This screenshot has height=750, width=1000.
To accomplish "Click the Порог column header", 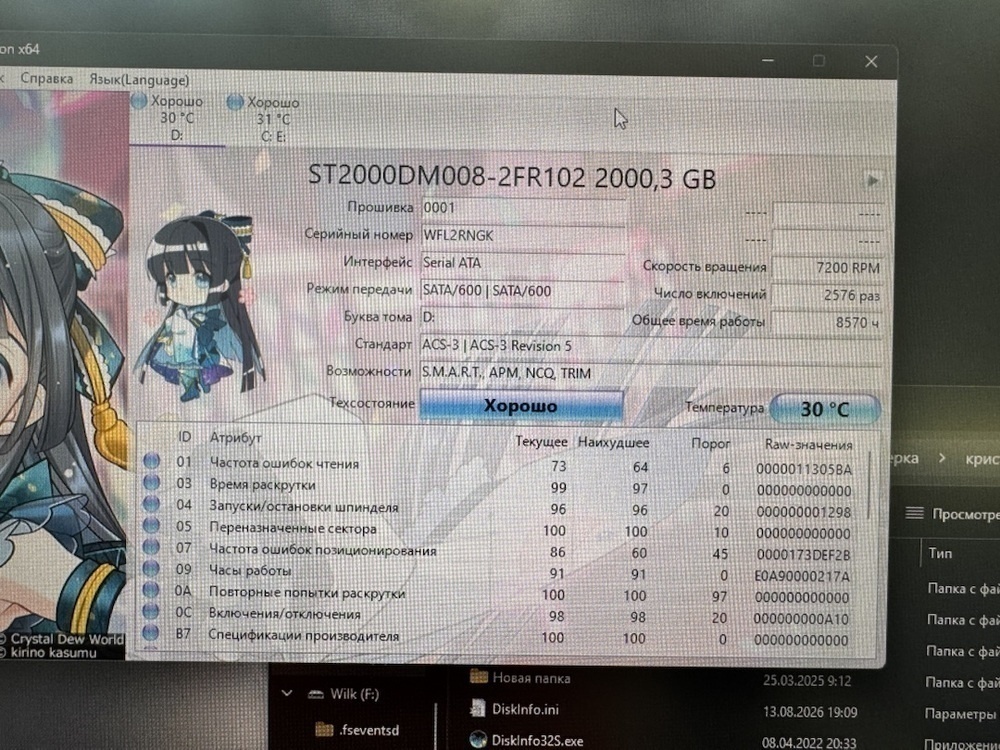I will tap(711, 443).
